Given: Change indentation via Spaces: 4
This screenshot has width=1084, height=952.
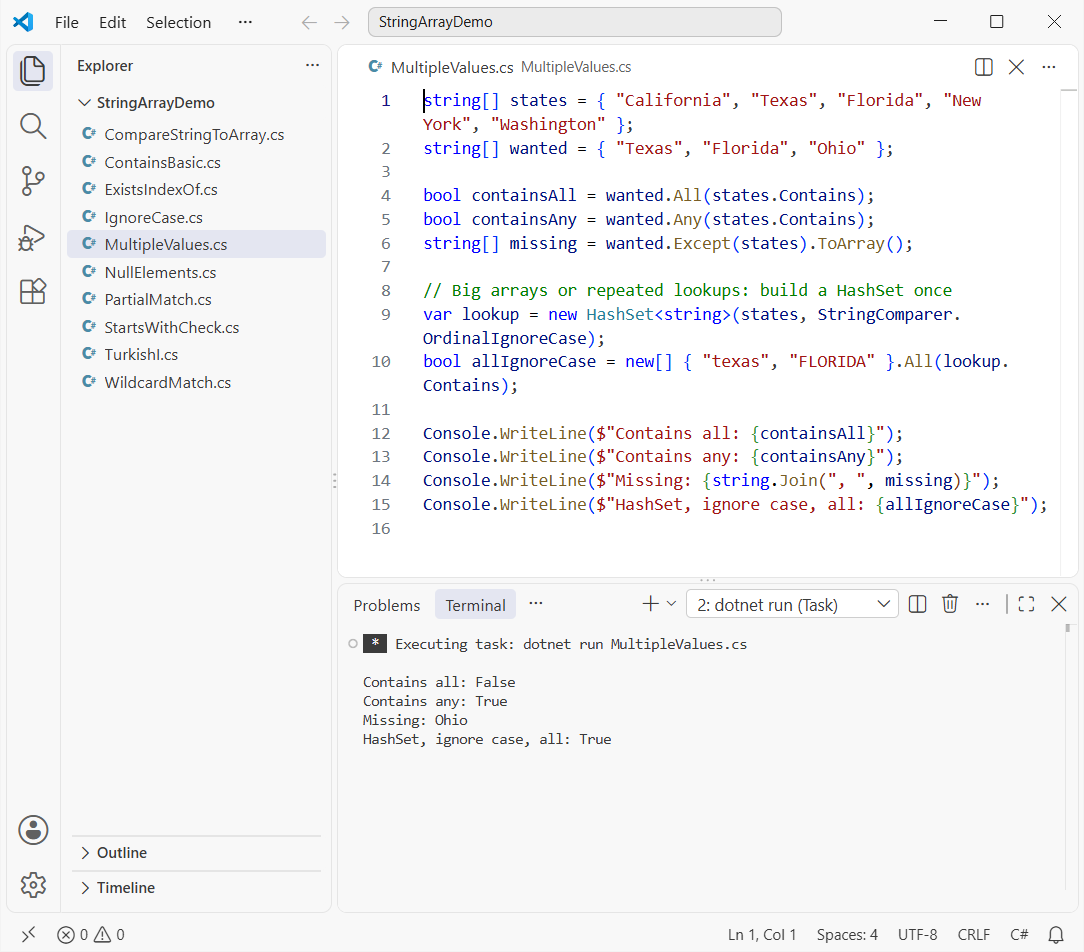Looking at the screenshot, I should (847, 935).
